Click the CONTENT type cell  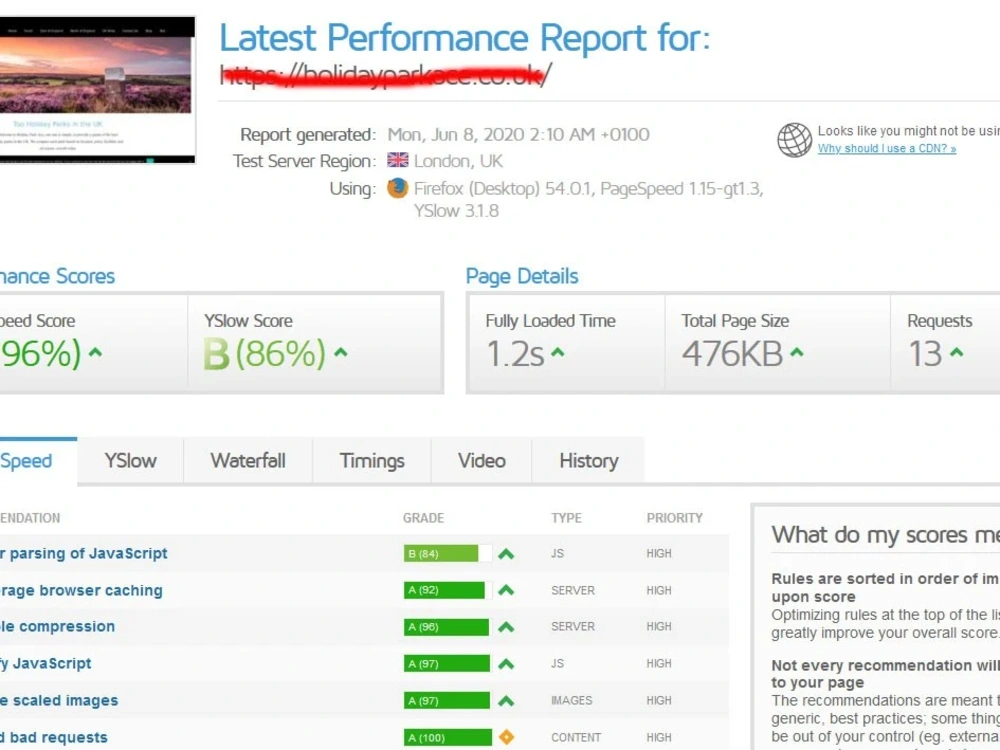(576, 737)
